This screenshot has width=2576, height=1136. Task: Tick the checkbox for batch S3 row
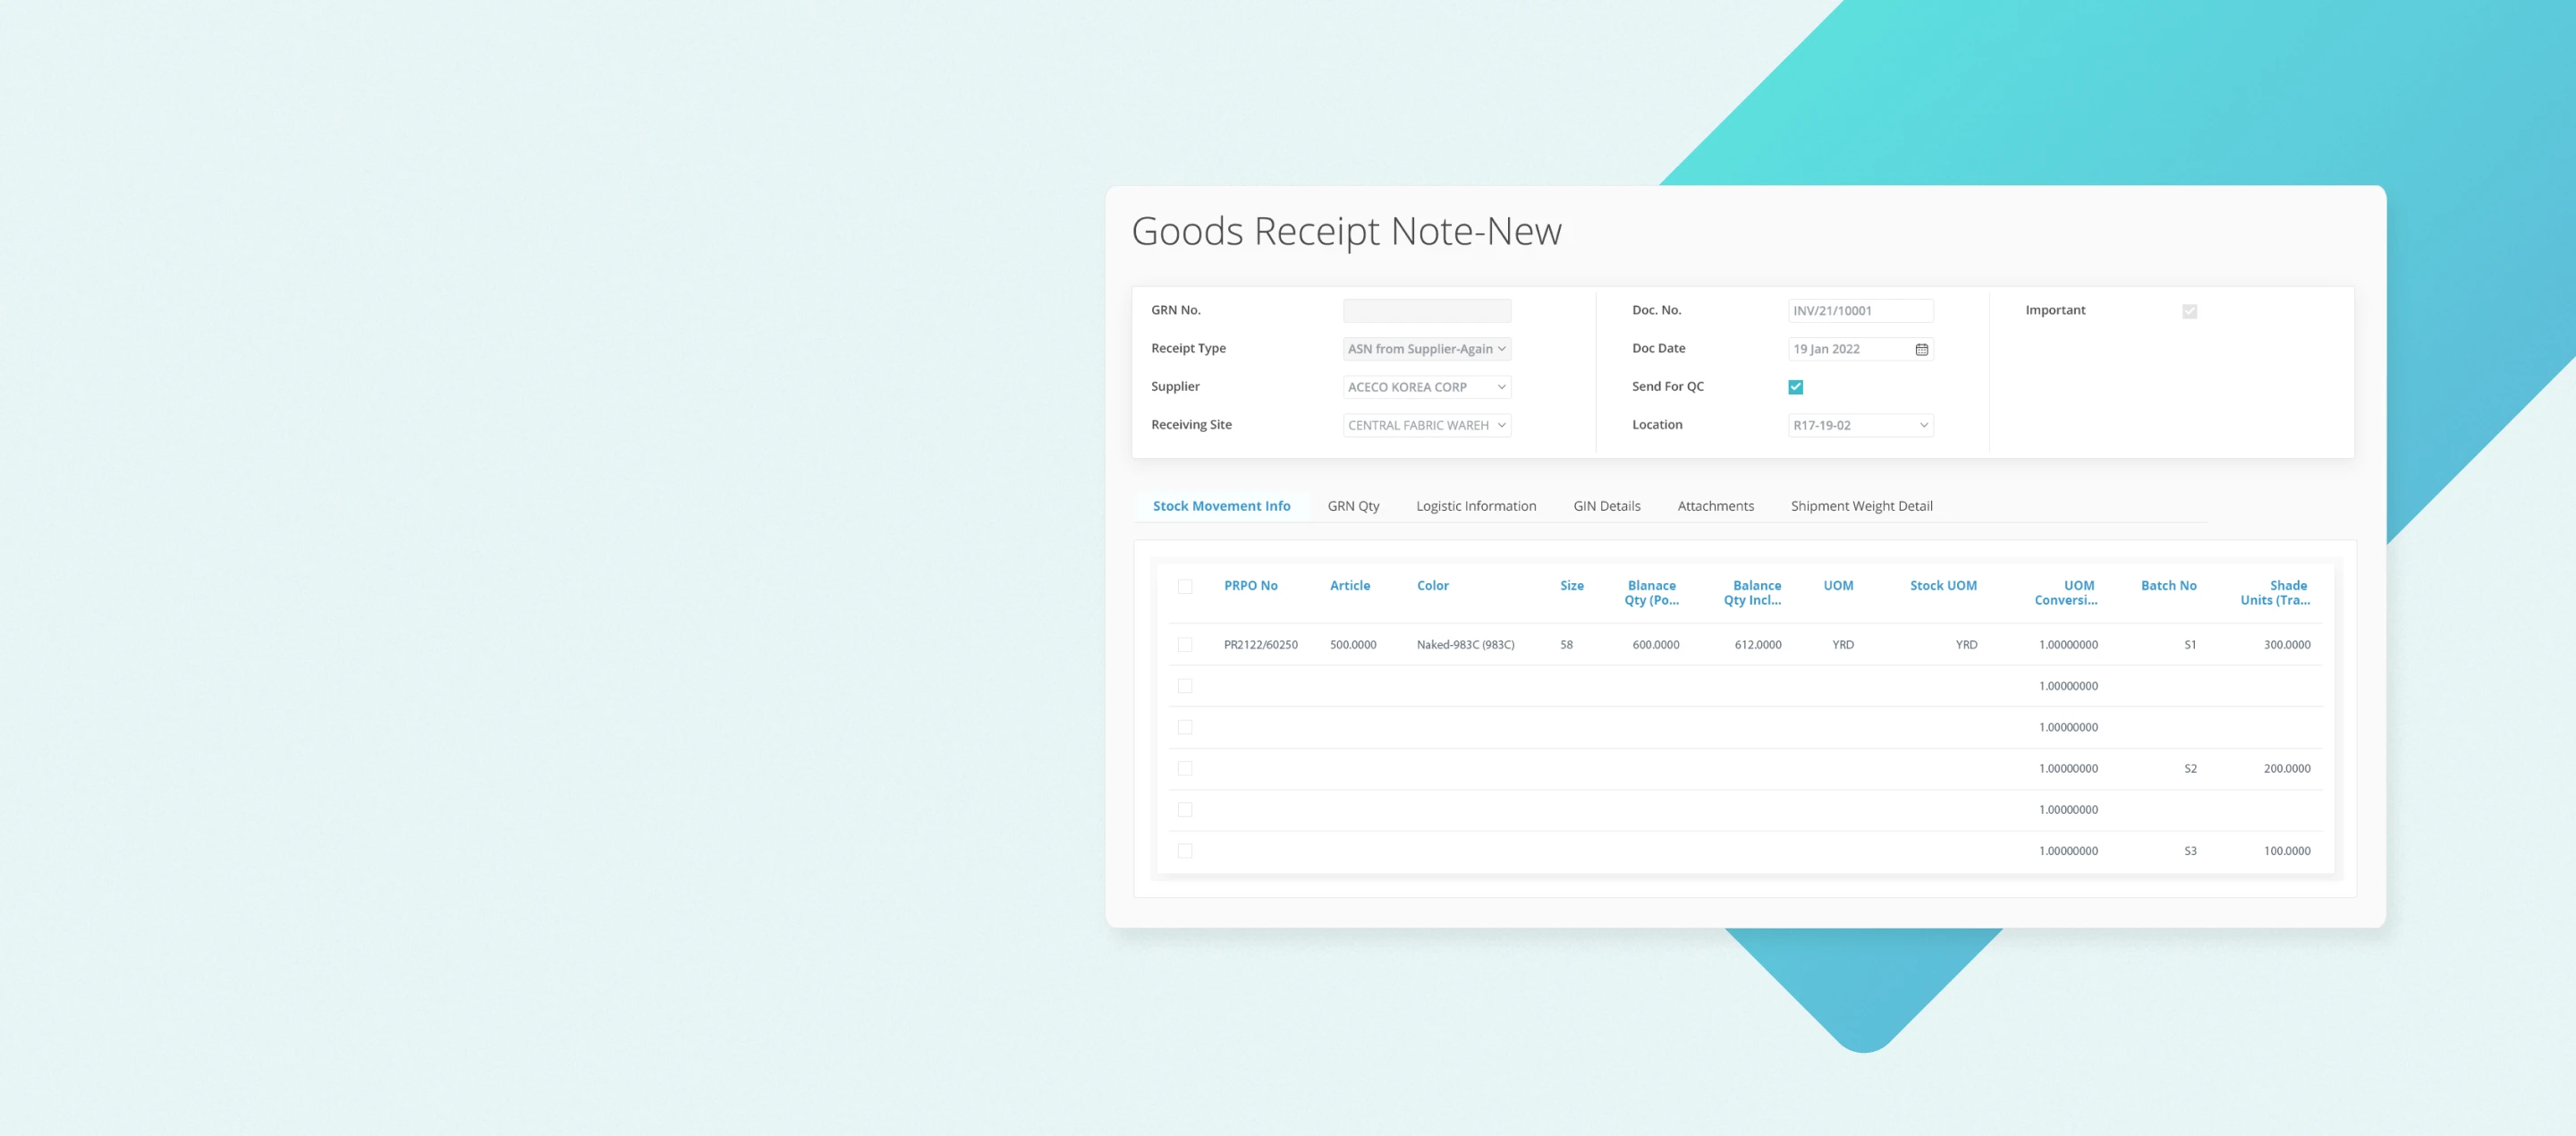pyautogui.click(x=1185, y=851)
